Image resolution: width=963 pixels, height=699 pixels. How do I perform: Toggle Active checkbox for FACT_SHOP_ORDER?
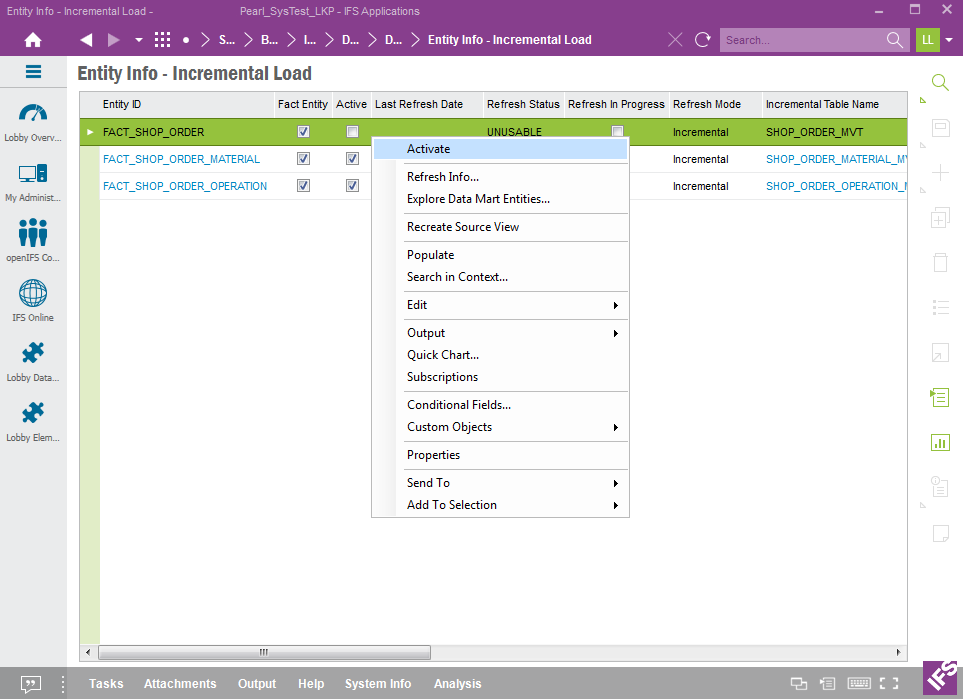352,132
